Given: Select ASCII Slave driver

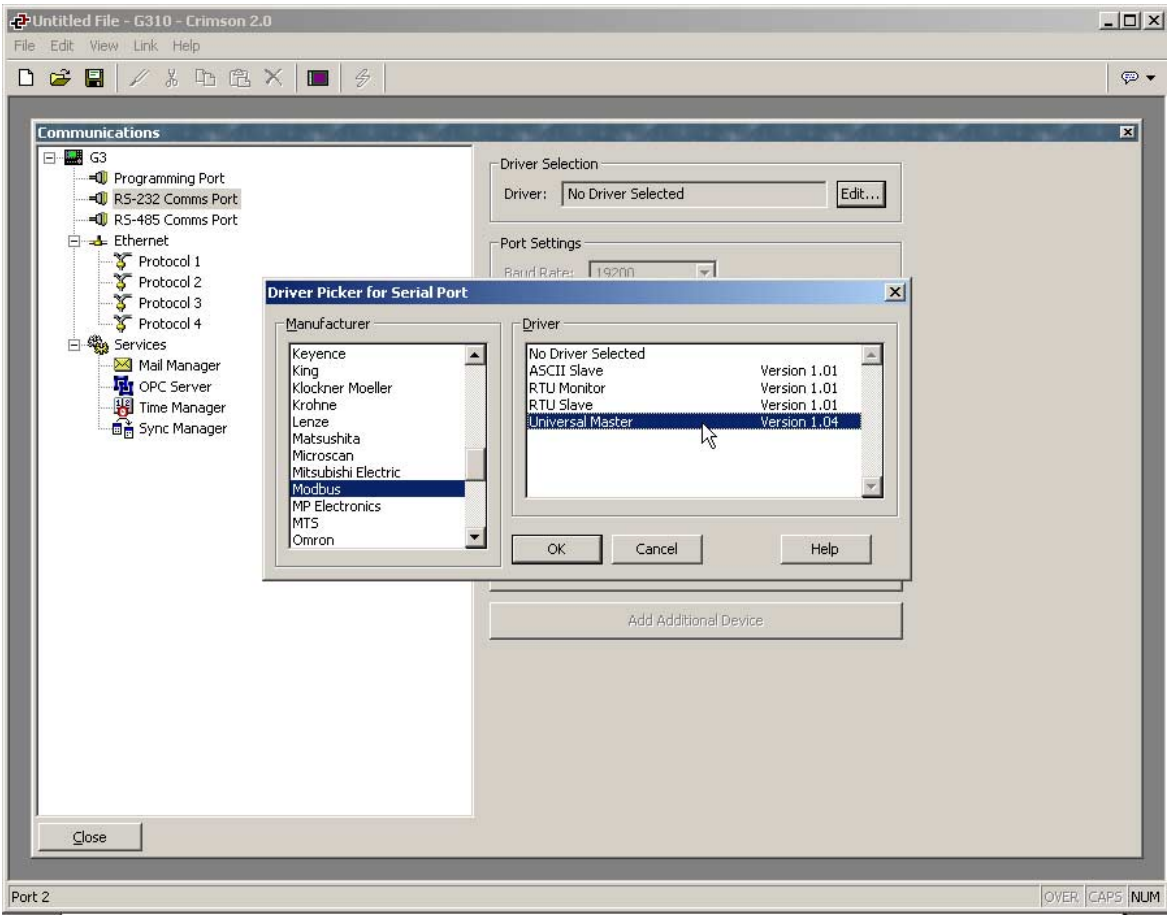Looking at the screenshot, I should (x=693, y=371).
